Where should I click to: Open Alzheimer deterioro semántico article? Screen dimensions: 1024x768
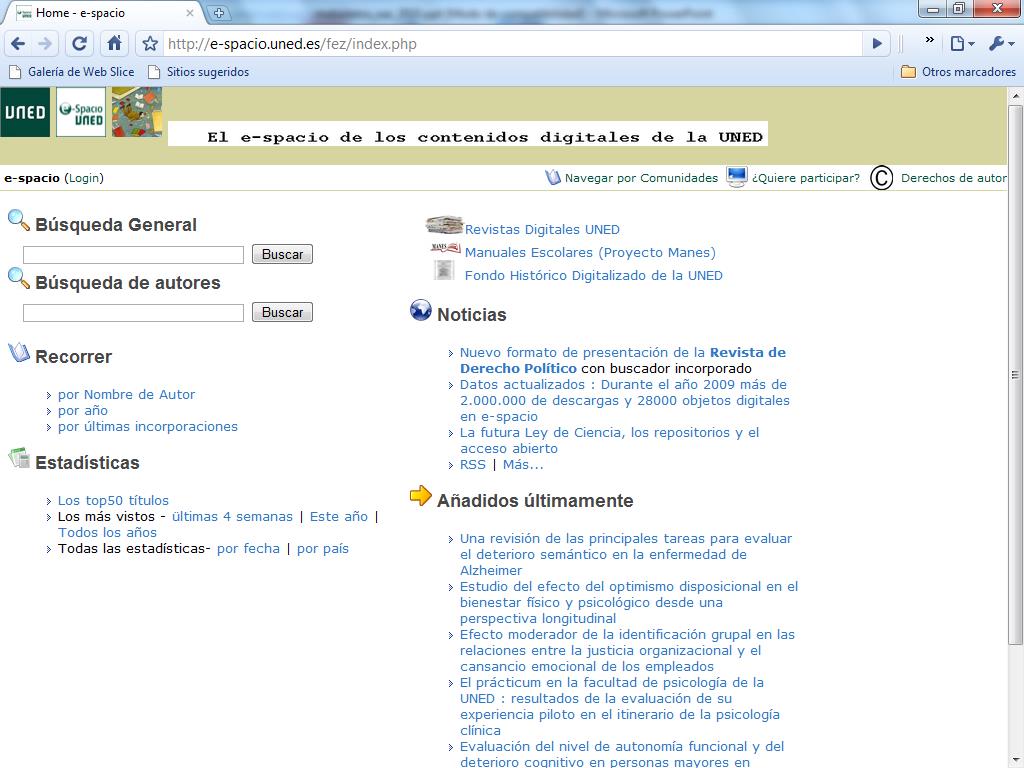click(626, 554)
